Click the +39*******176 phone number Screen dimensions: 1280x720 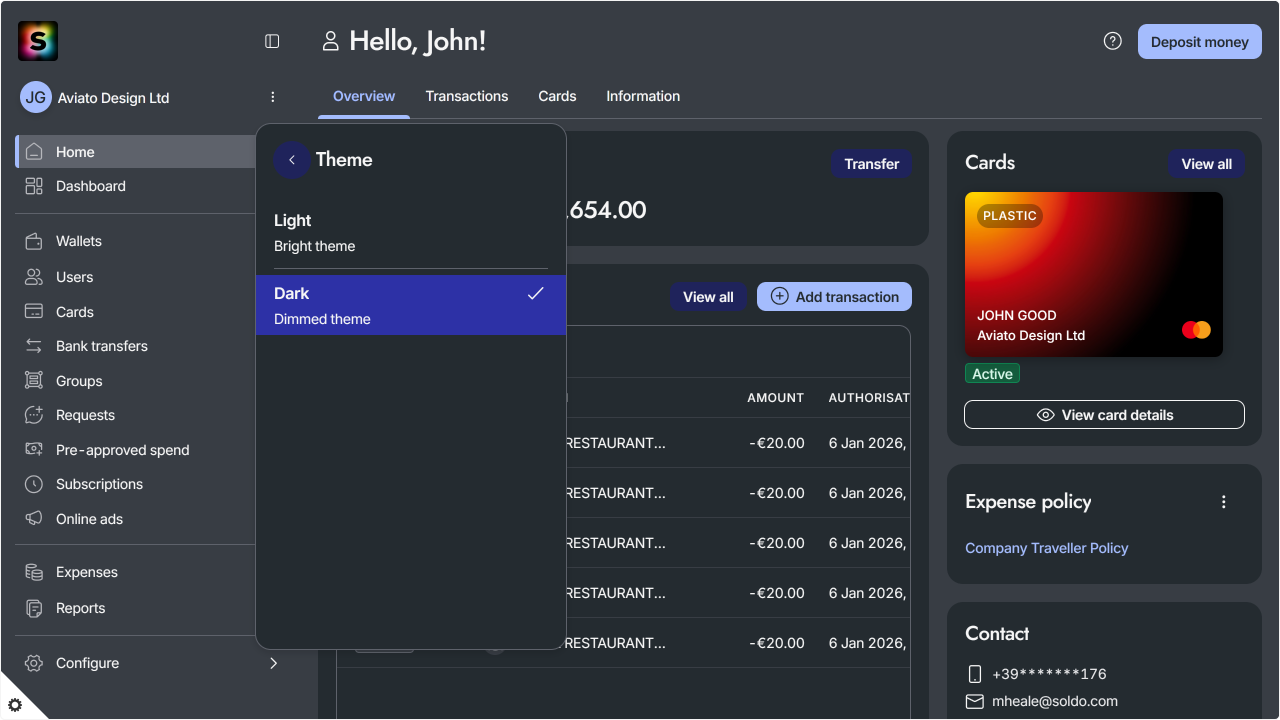pos(1049,674)
